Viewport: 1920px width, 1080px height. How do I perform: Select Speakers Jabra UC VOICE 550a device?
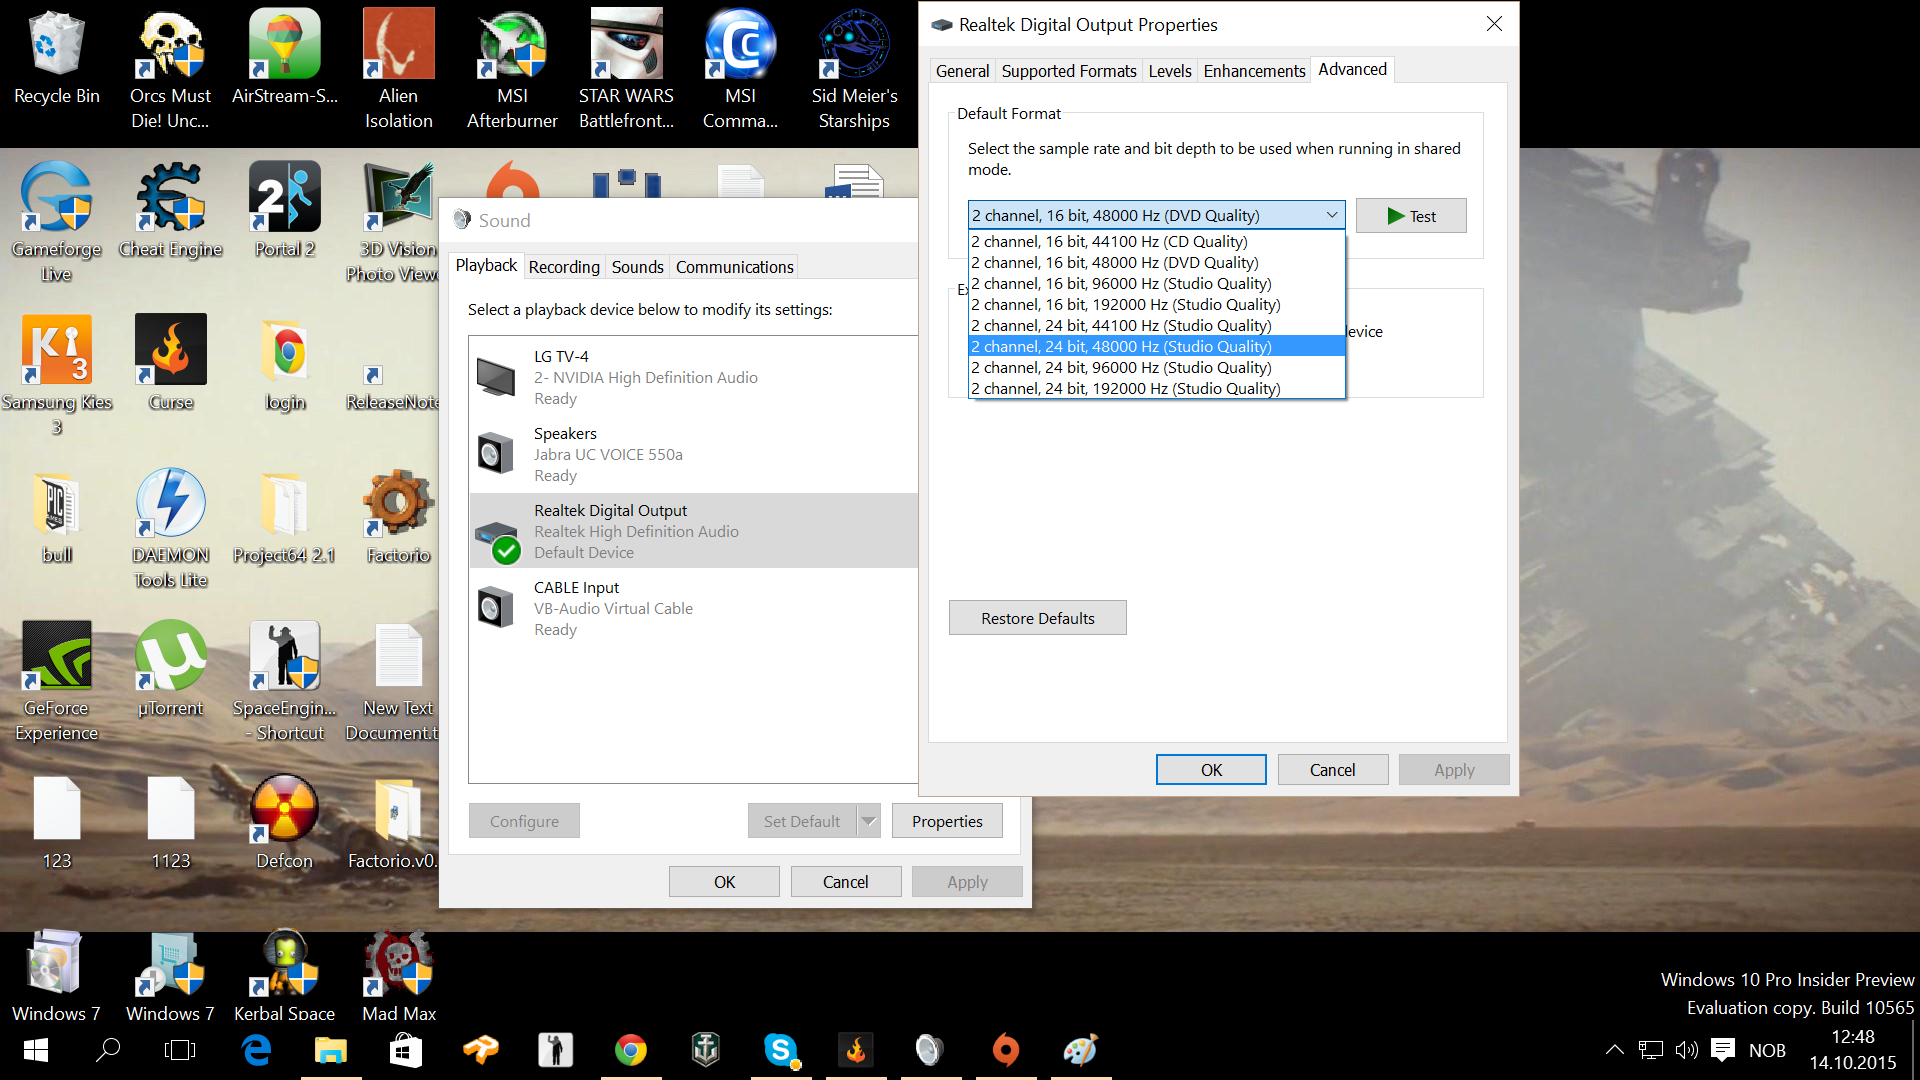pos(693,454)
